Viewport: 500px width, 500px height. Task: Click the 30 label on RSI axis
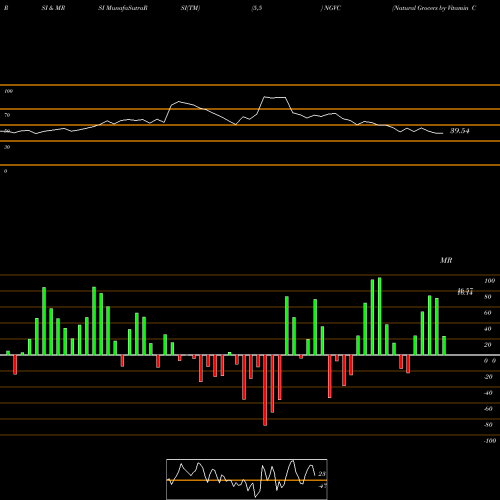tap(7, 147)
